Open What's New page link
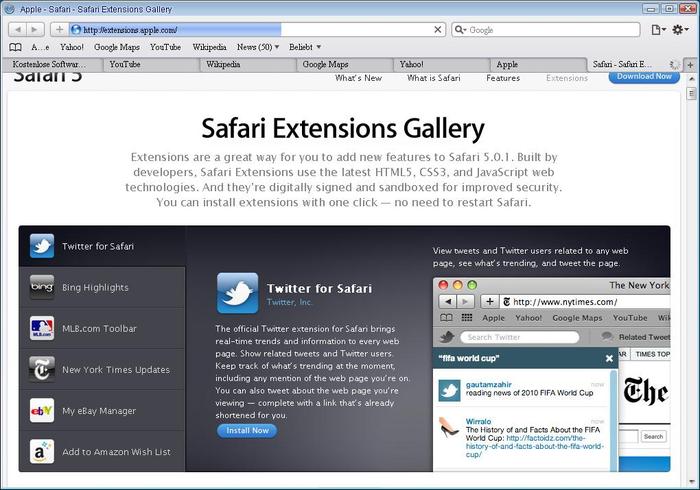 point(358,78)
